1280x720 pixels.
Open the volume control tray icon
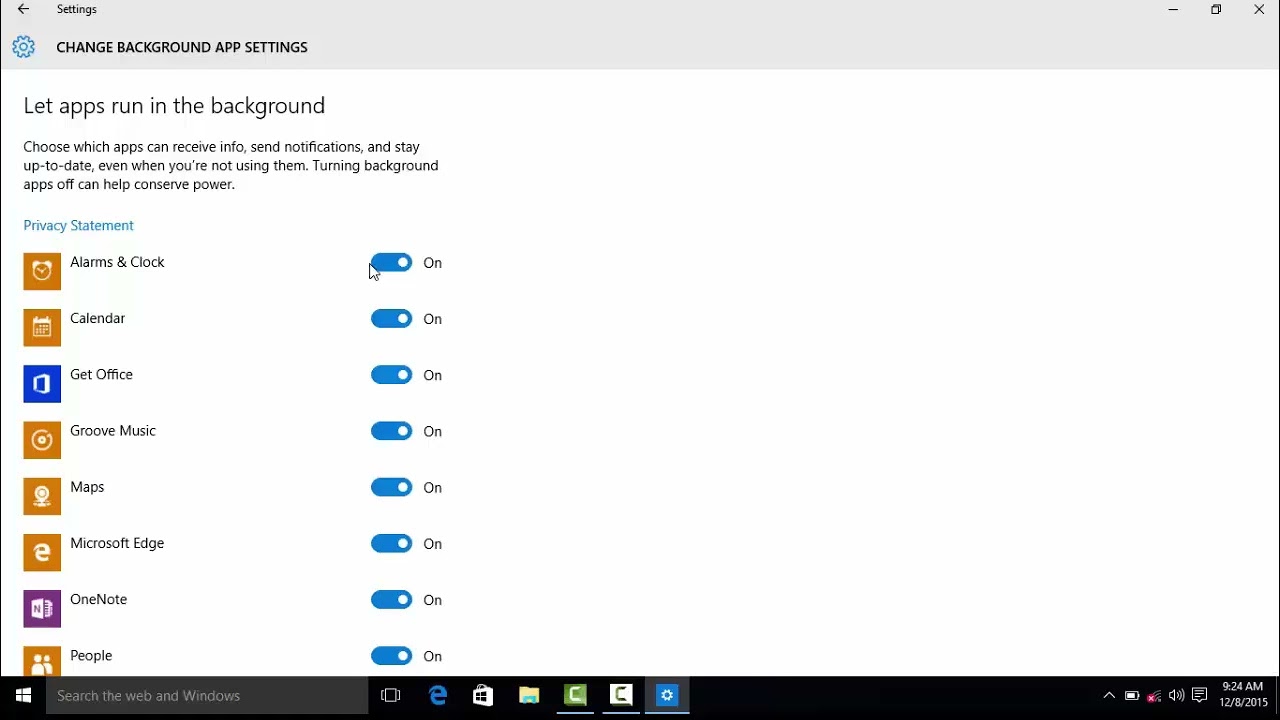pyautogui.click(x=1176, y=696)
